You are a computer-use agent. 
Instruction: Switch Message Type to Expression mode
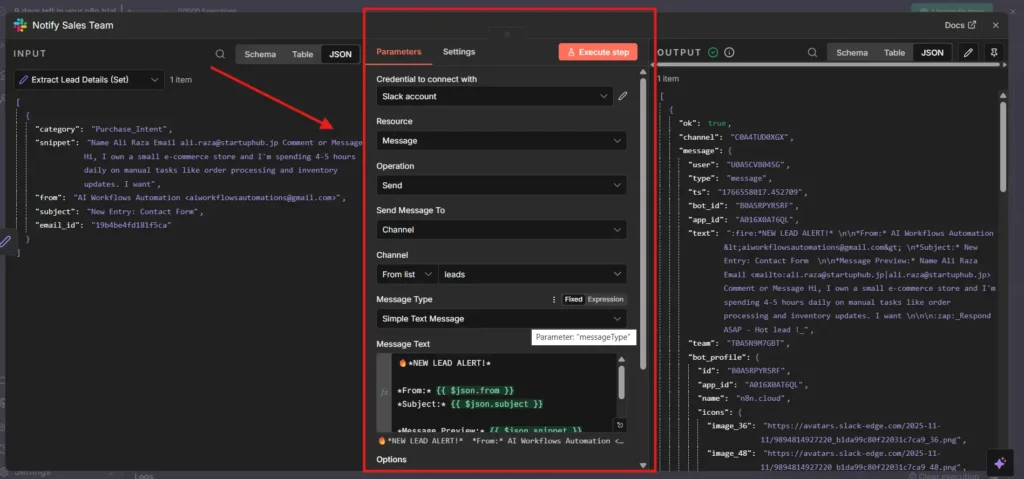605,299
